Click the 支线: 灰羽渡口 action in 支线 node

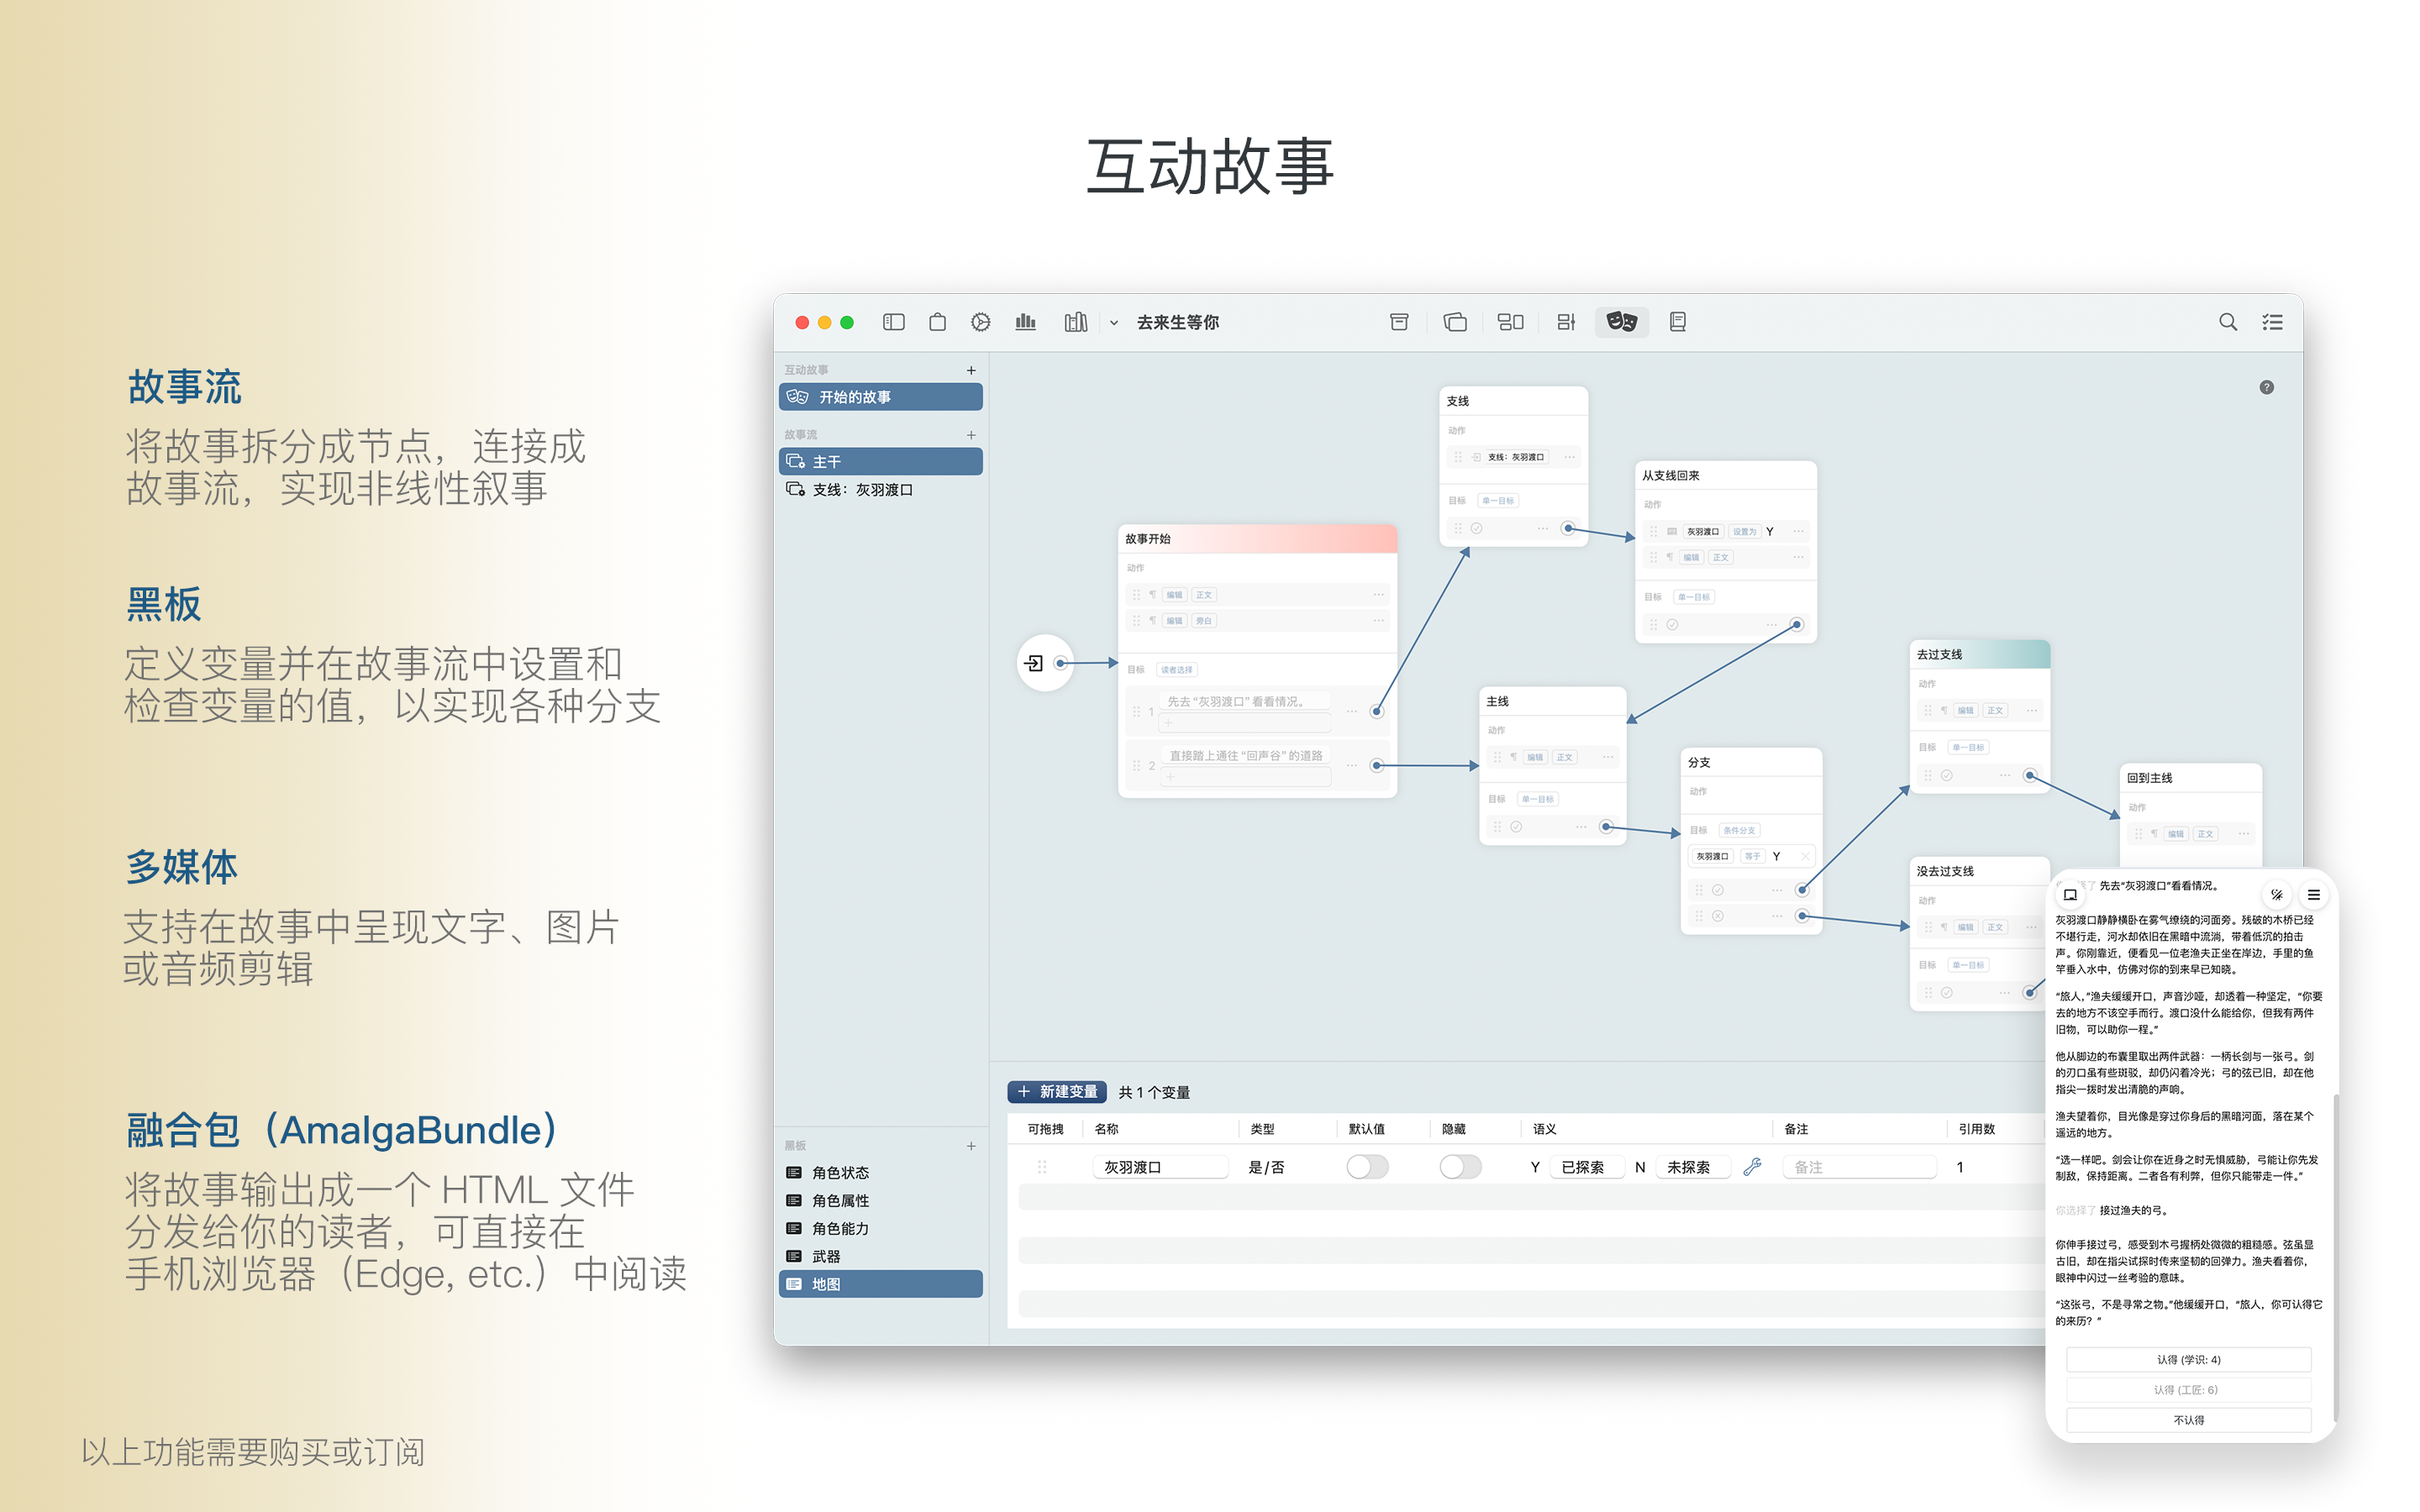1515,457
